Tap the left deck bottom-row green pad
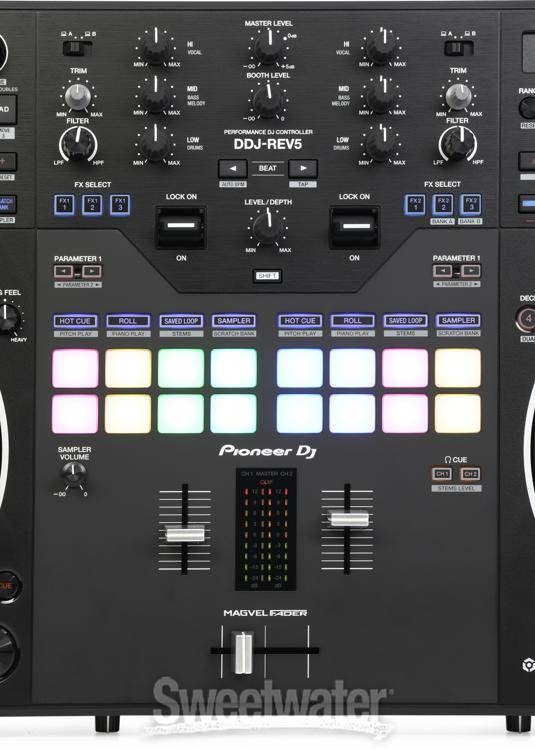 coord(181,414)
